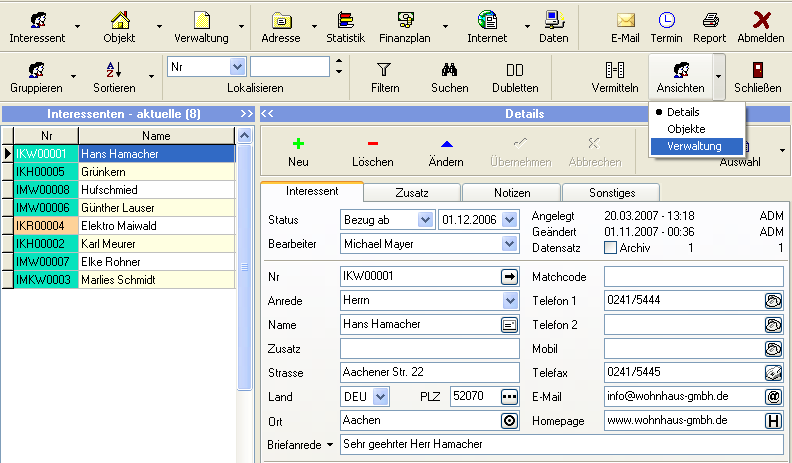Select Verwaltung in Ansichten menu
Screen dimensions: 792x463
[x=694, y=146]
